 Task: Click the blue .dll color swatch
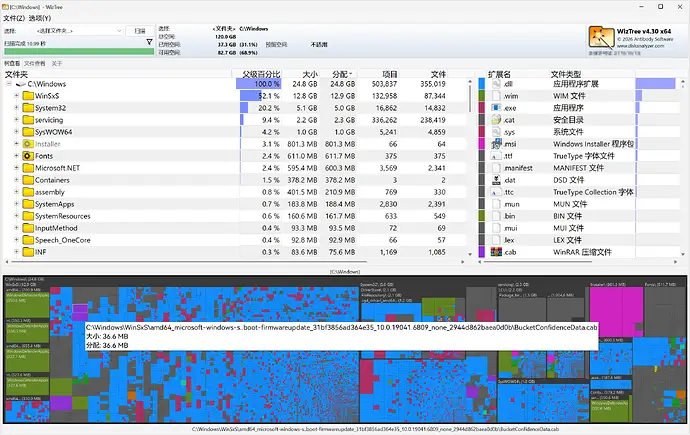tap(481, 84)
